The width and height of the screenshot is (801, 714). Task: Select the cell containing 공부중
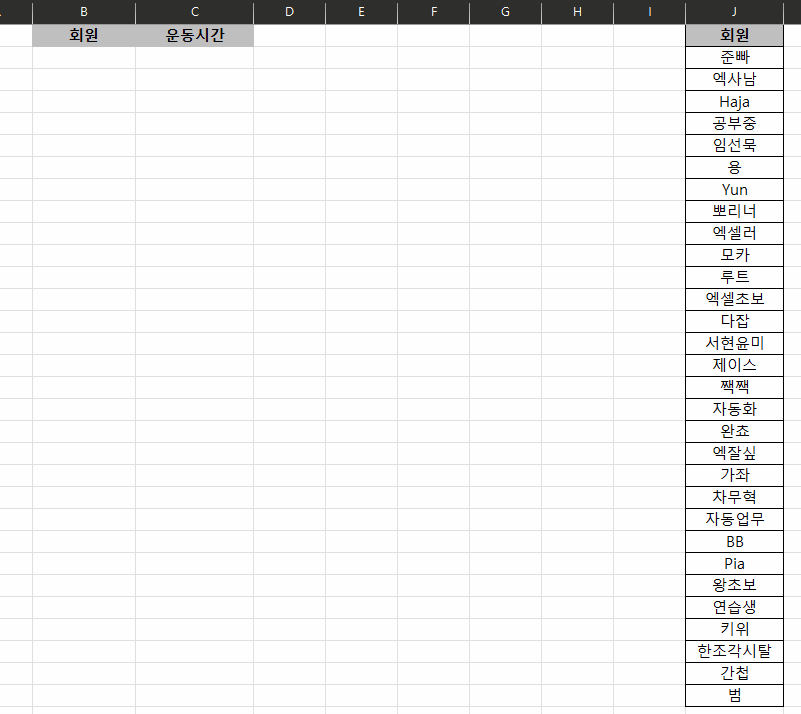pos(735,124)
